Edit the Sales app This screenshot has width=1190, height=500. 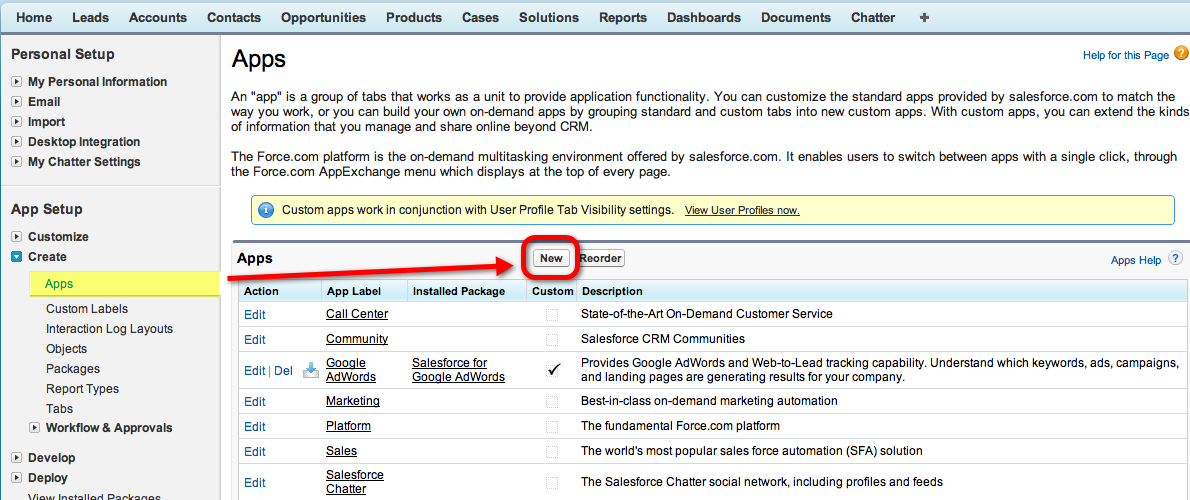[x=255, y=451]
